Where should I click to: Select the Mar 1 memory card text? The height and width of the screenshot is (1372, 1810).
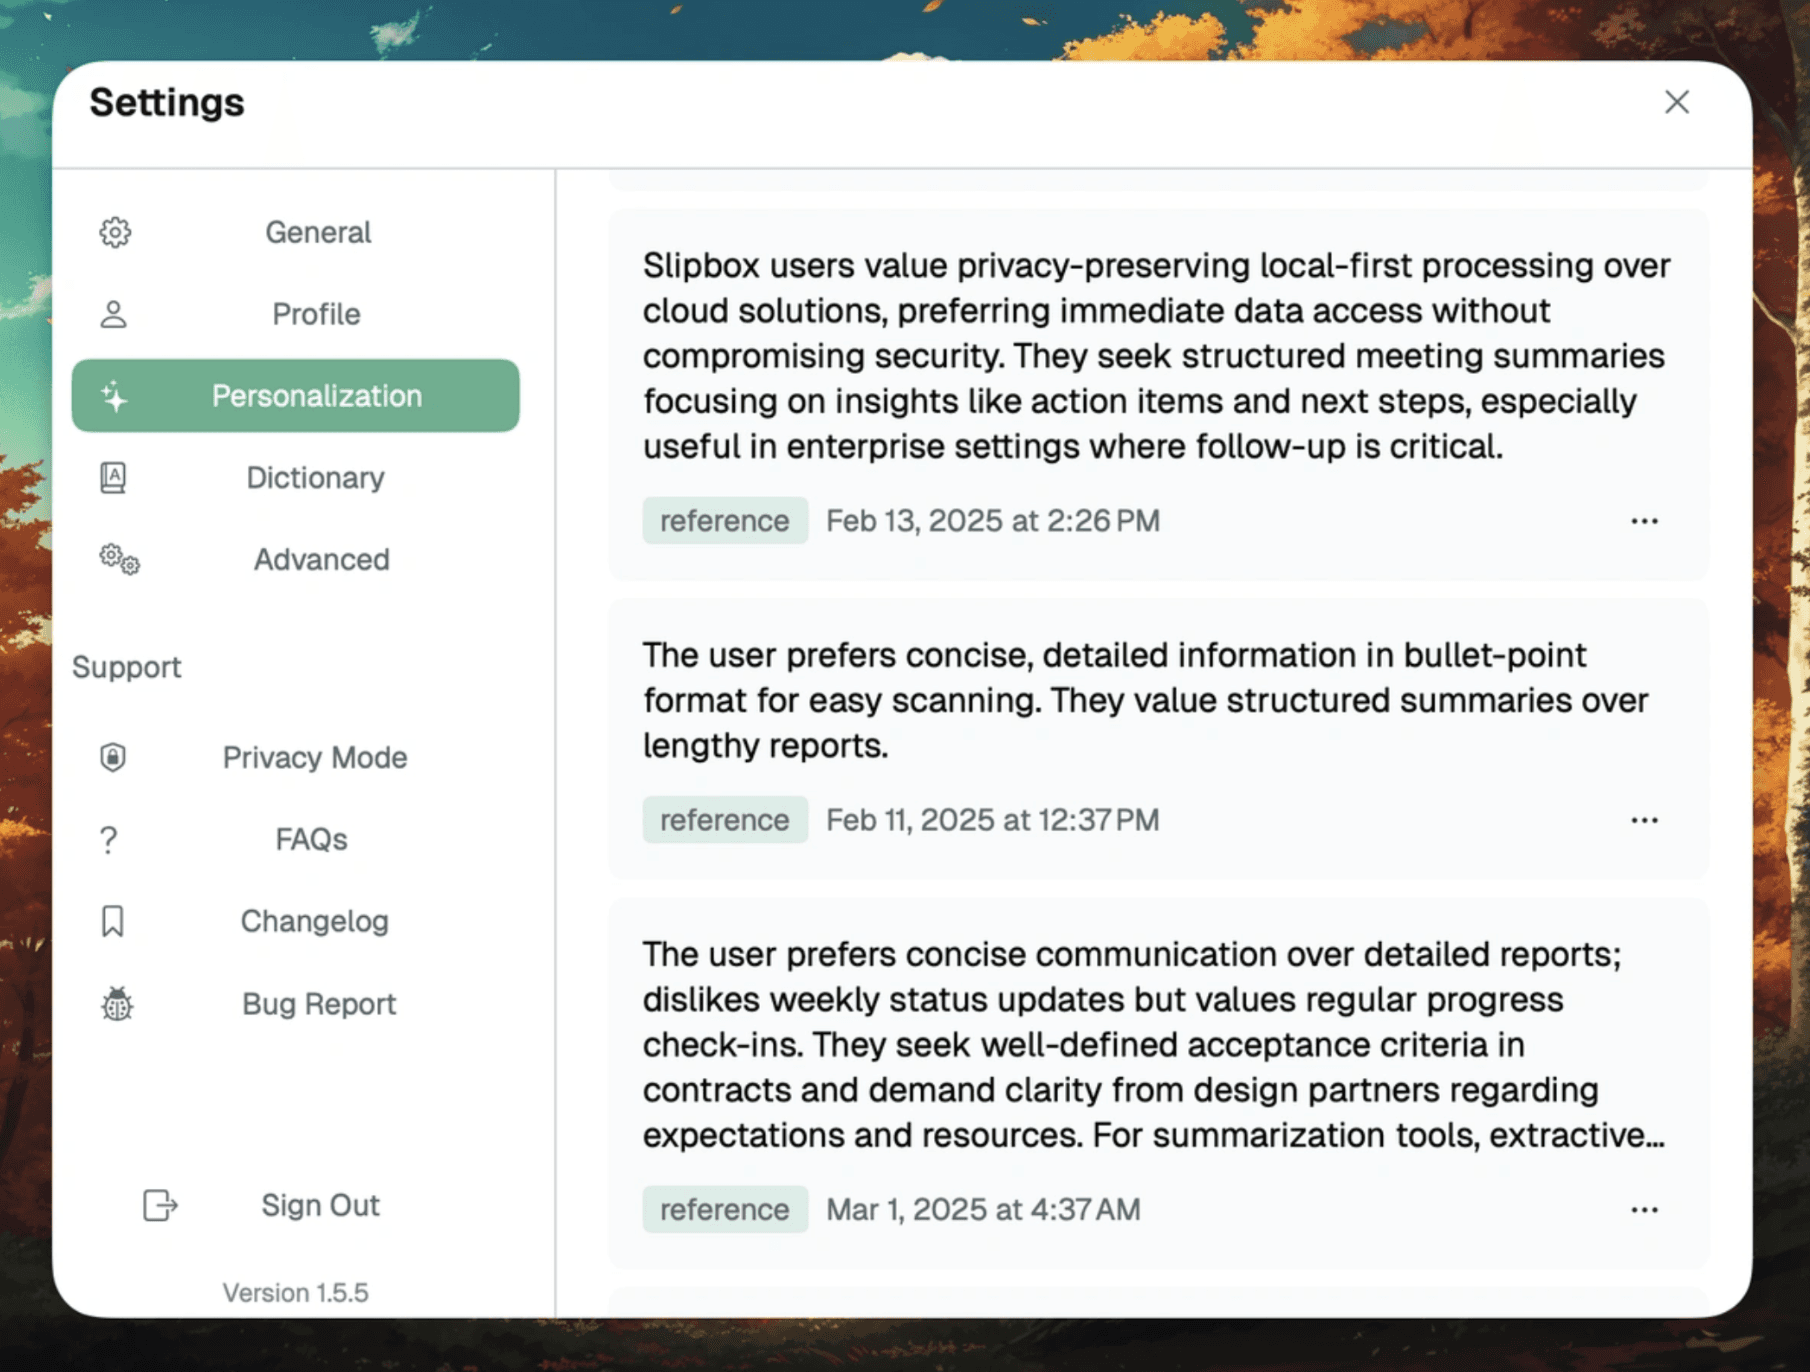(1150, 1044)
